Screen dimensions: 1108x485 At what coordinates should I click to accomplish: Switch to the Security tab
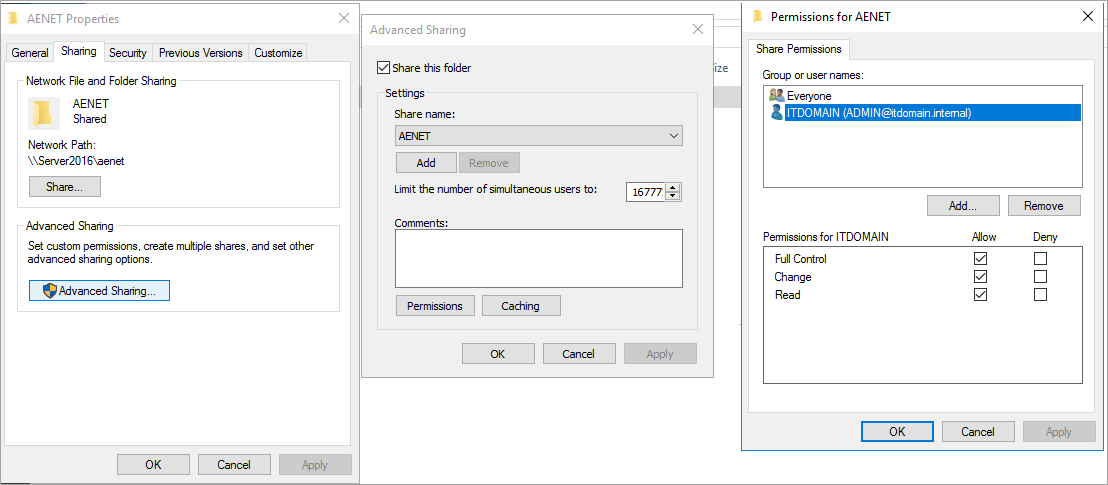click(x=128, y=52)
